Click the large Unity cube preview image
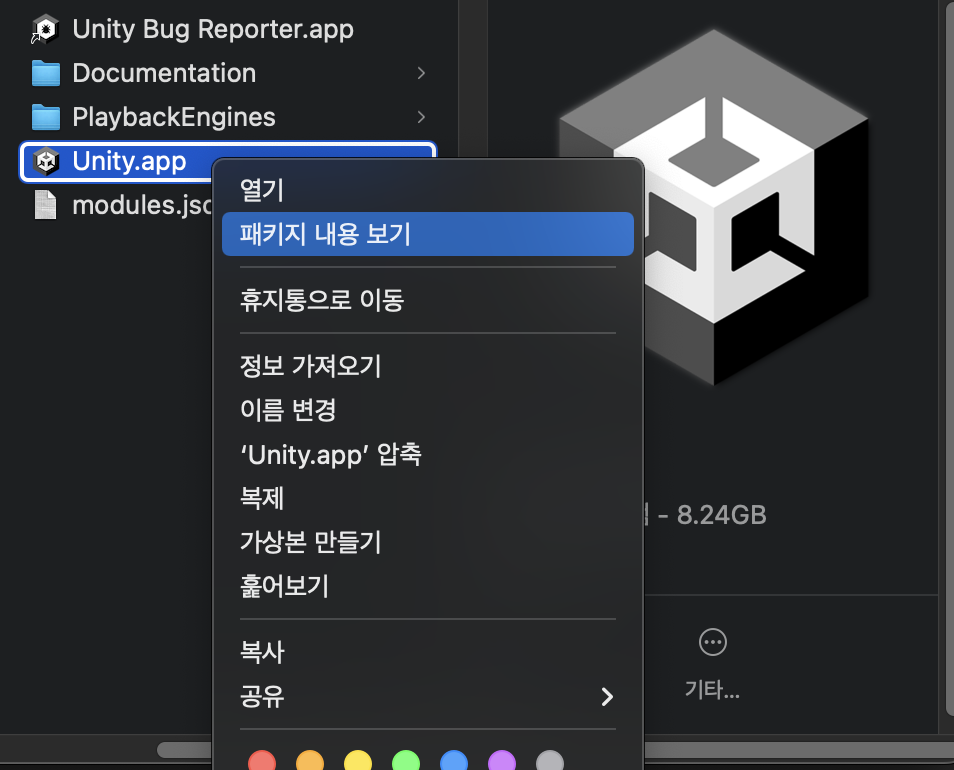954x770 pixels. [713, 207]
